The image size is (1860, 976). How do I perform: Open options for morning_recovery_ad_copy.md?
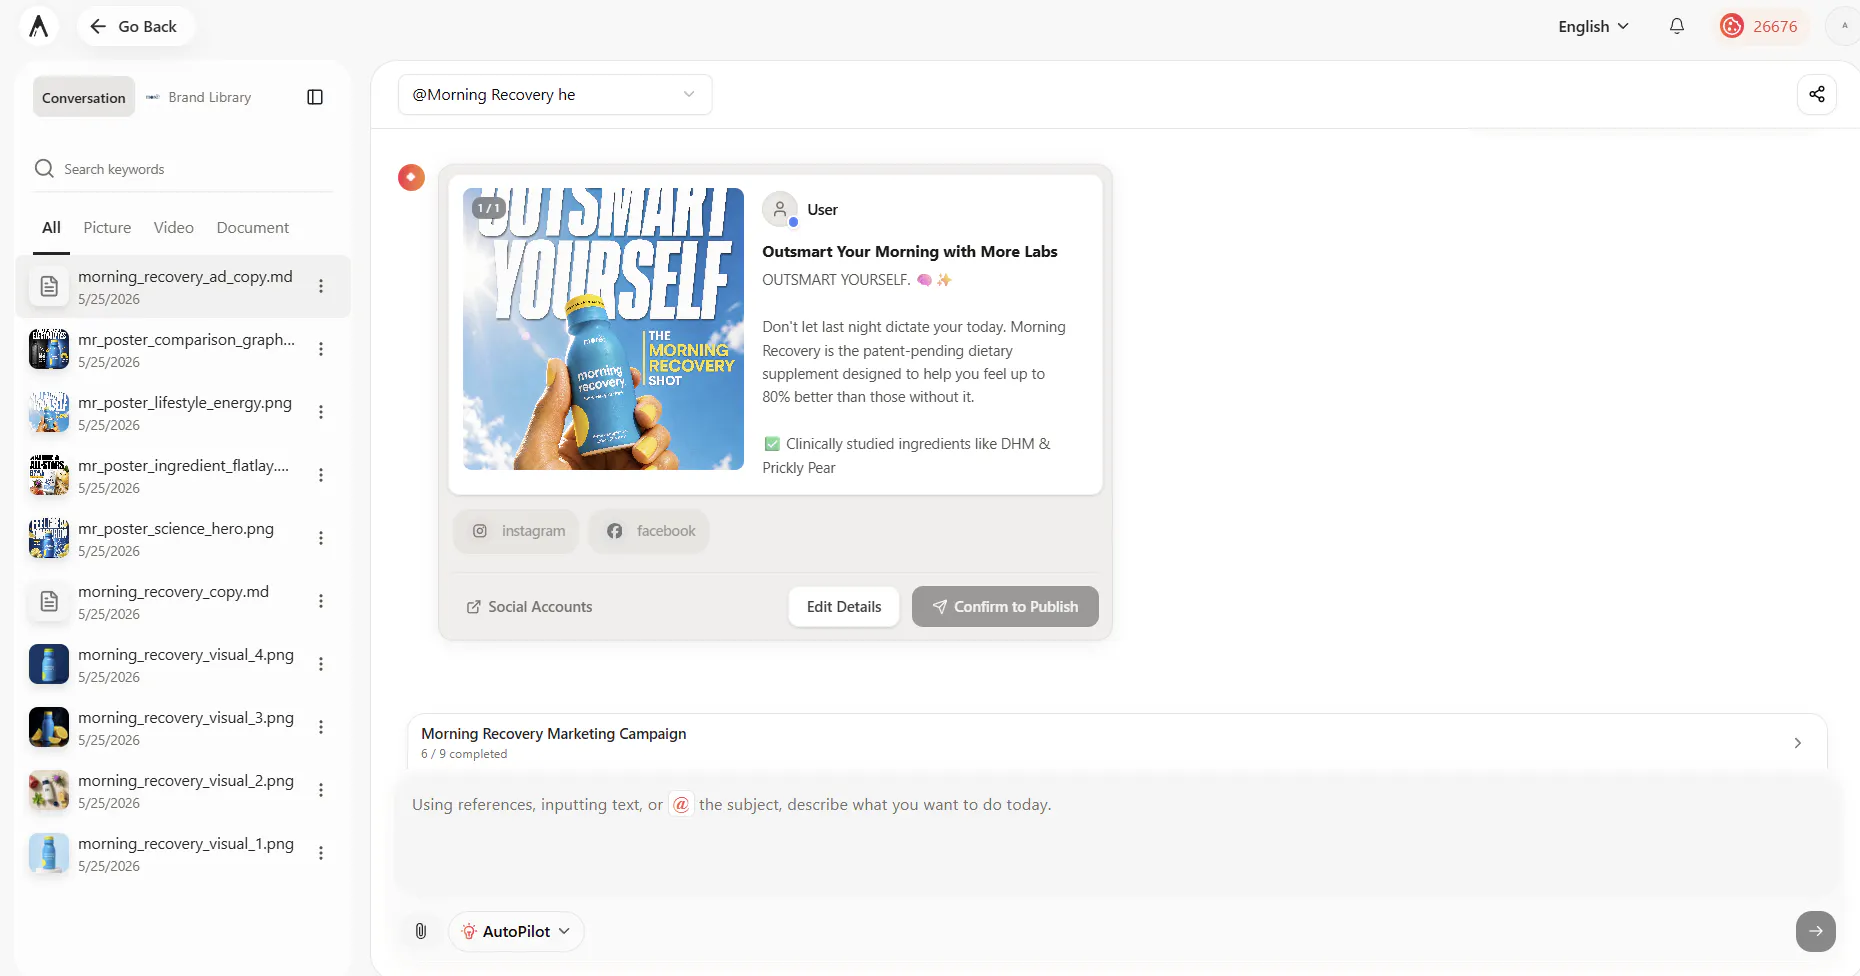pos(321,286)
